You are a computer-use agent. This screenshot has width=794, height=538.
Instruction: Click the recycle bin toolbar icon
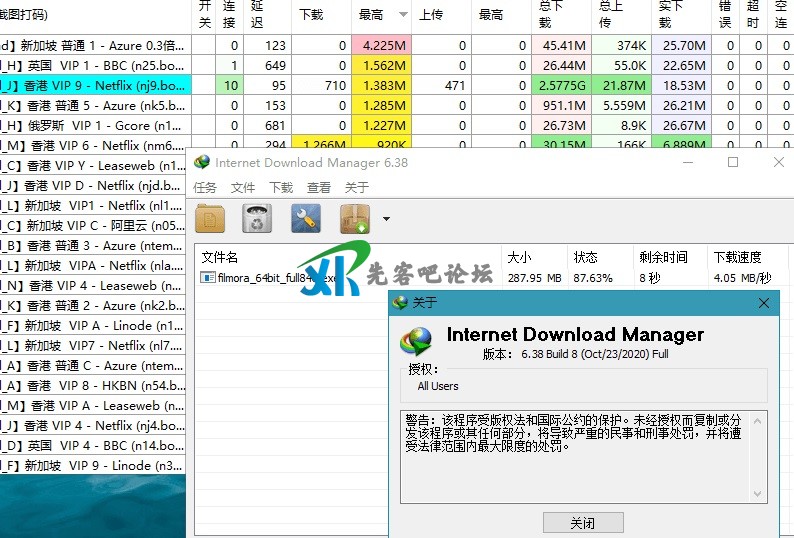(258, 218)
